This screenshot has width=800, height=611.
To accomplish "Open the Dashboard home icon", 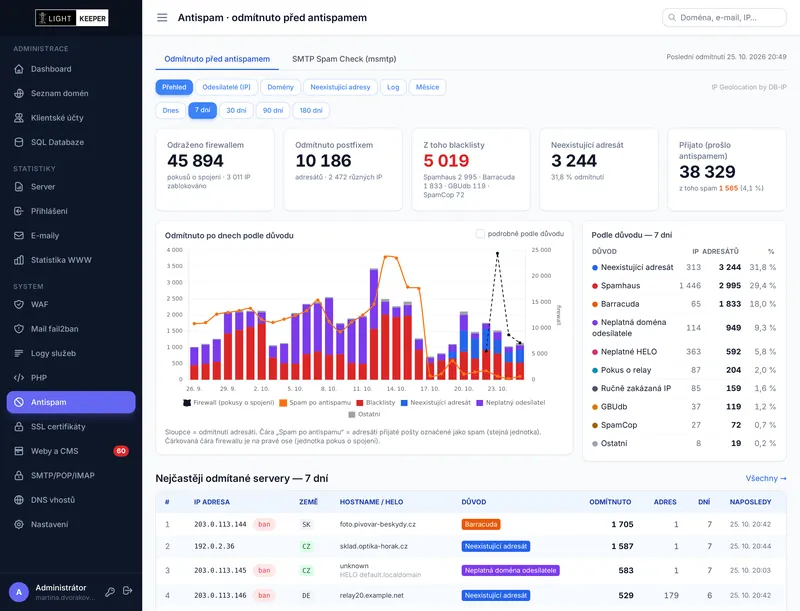I will click(19, 69).
